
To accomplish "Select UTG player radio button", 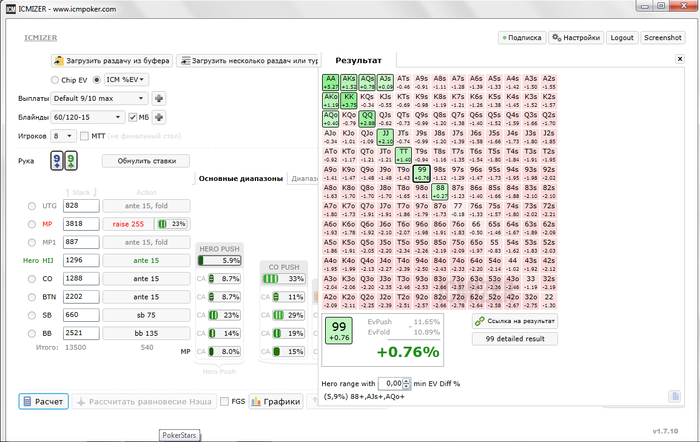I will click(32, 206).
